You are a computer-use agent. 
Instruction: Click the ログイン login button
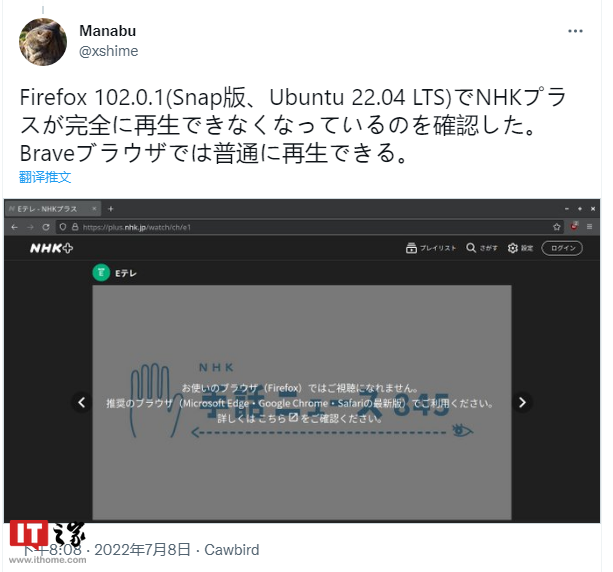tap(562, 248)
